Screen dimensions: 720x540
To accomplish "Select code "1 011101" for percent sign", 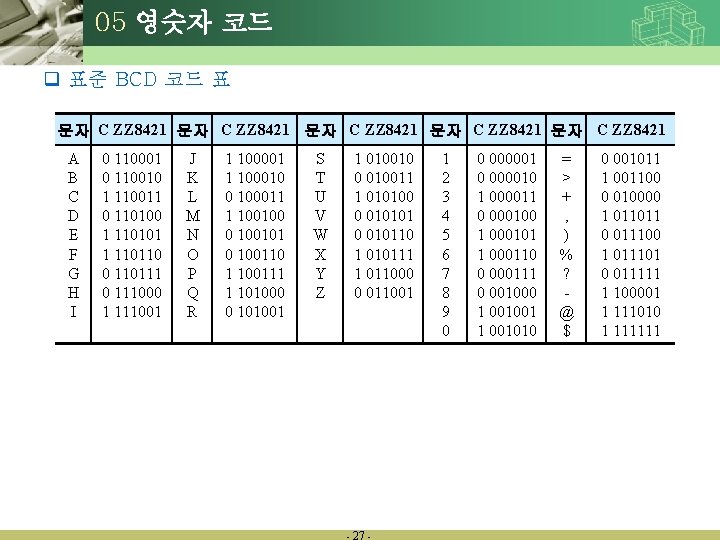I will pos(630,254).
